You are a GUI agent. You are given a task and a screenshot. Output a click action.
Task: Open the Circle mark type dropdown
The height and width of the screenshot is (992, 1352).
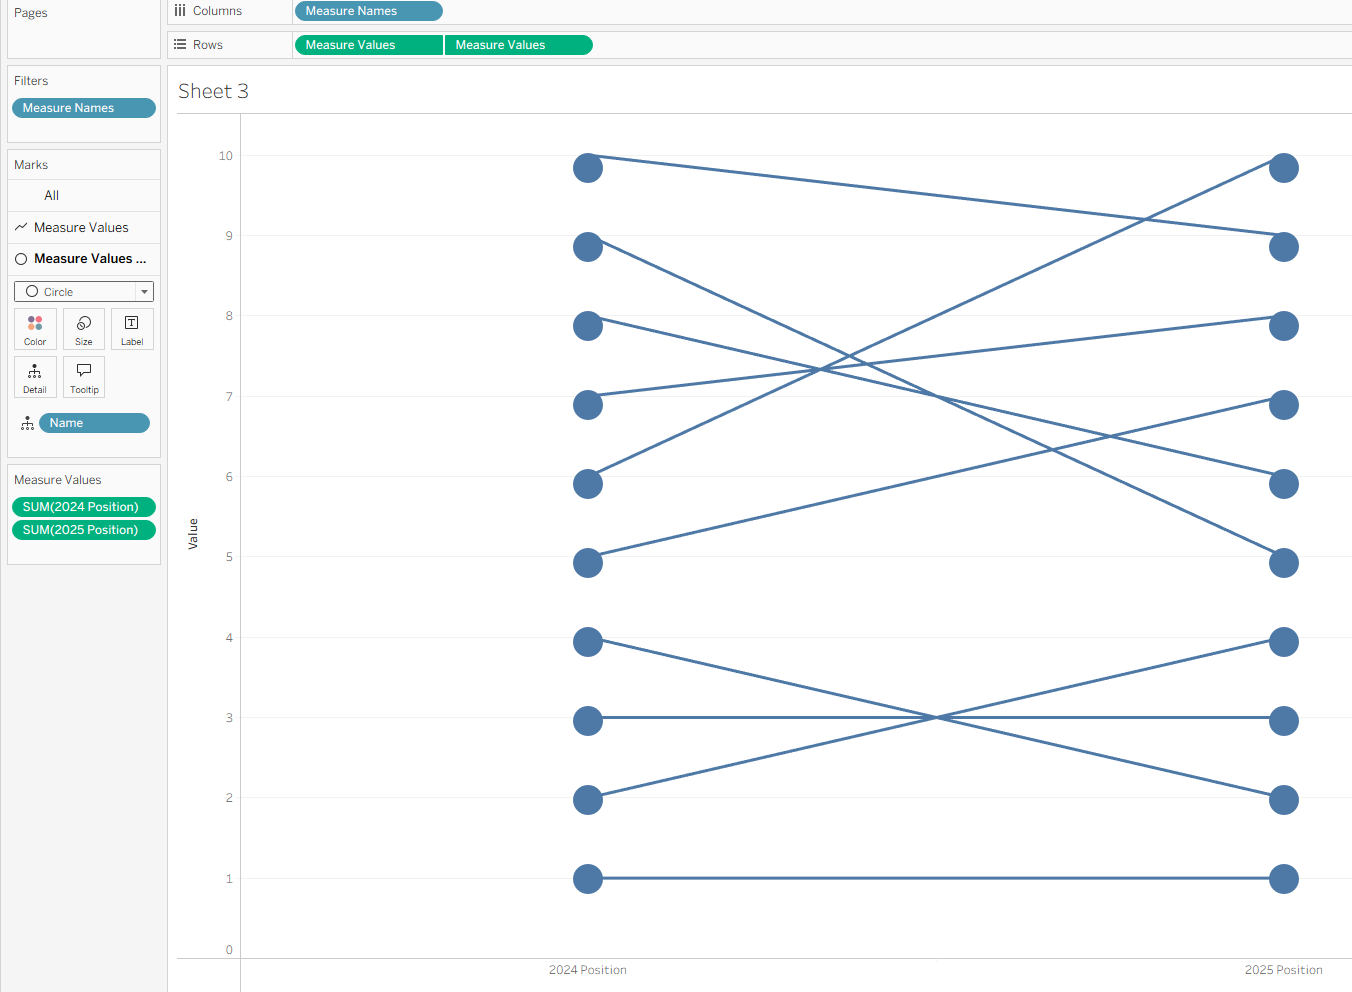(84, 292)
